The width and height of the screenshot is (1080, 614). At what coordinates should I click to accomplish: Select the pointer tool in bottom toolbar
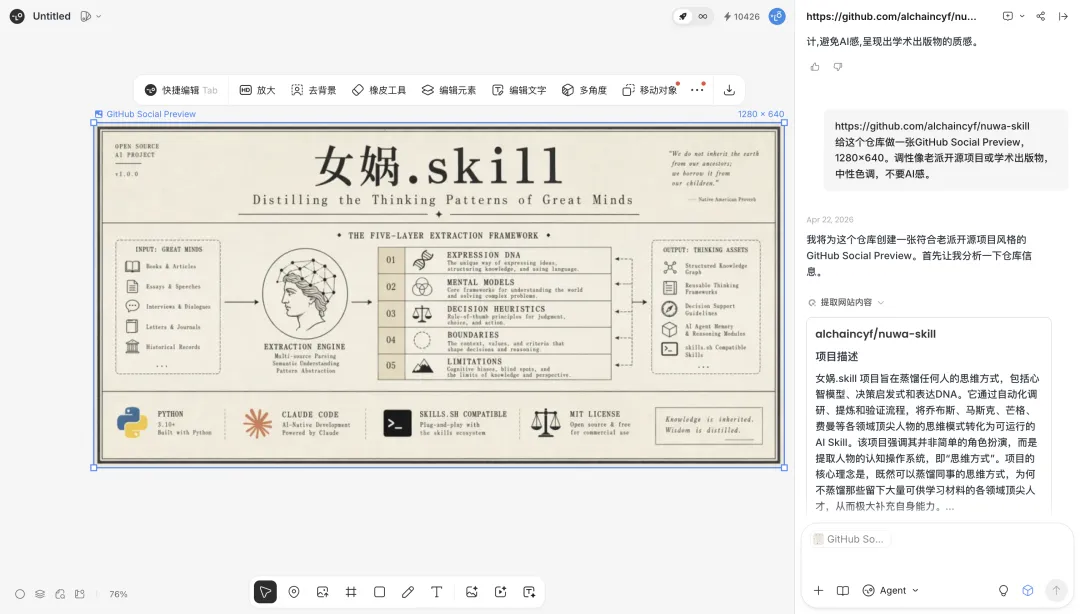click(265, 592)
